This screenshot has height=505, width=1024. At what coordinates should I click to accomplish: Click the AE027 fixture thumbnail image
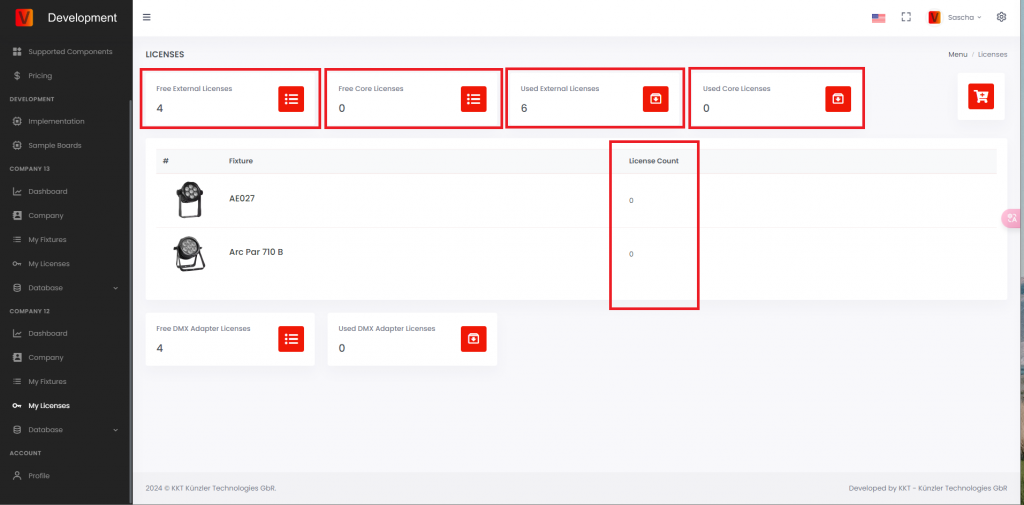pos(186,200)
